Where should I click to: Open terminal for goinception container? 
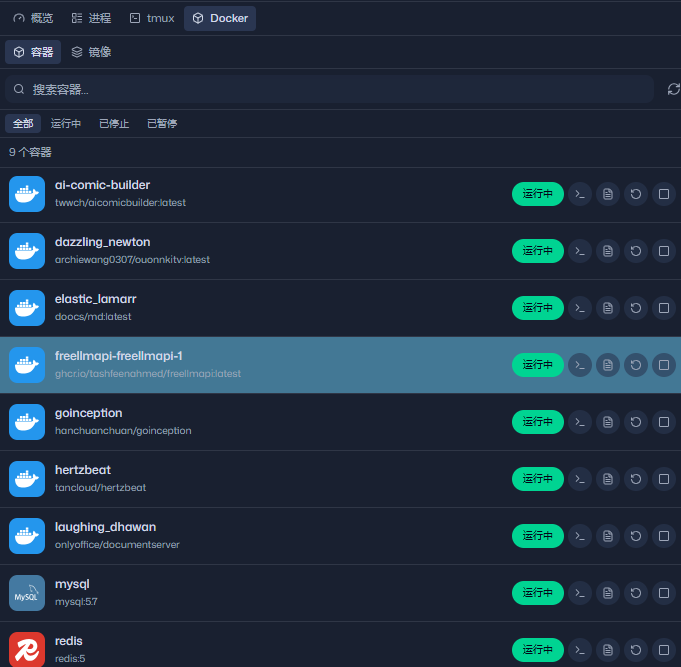[x=580, y=422]
